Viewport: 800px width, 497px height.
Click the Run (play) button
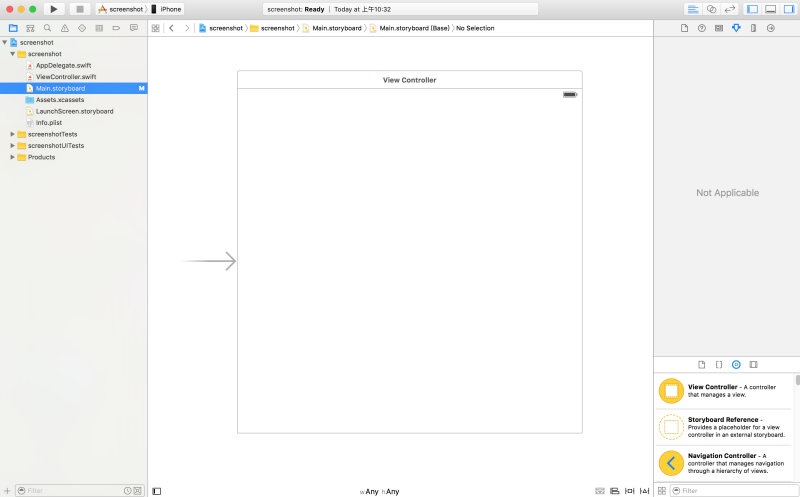pos(55,9)
